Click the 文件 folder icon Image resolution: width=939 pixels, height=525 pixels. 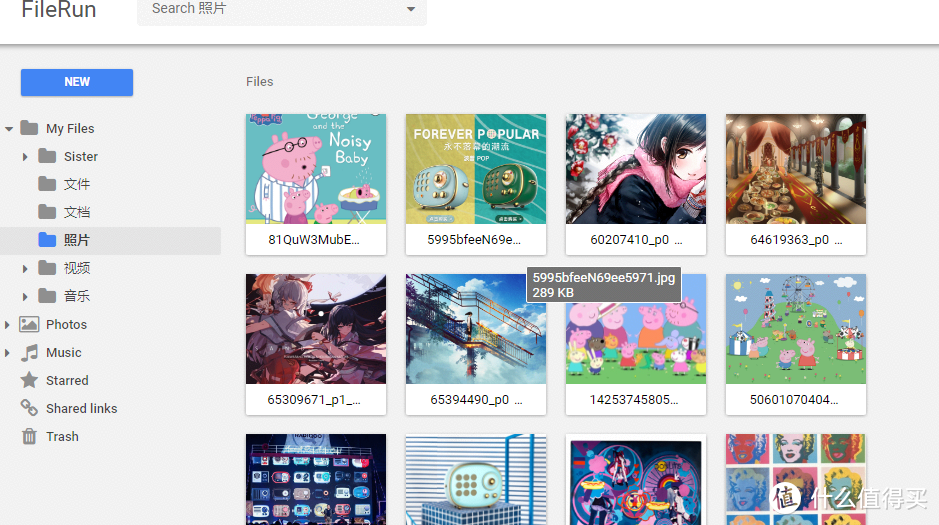tap(47, 183)
